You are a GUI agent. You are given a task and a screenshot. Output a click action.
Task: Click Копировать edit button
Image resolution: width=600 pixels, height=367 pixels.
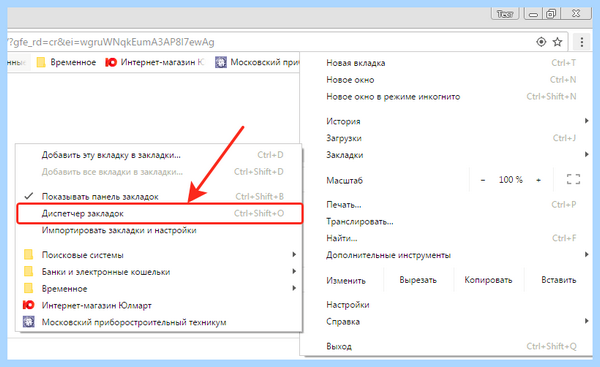coord(488,280)
